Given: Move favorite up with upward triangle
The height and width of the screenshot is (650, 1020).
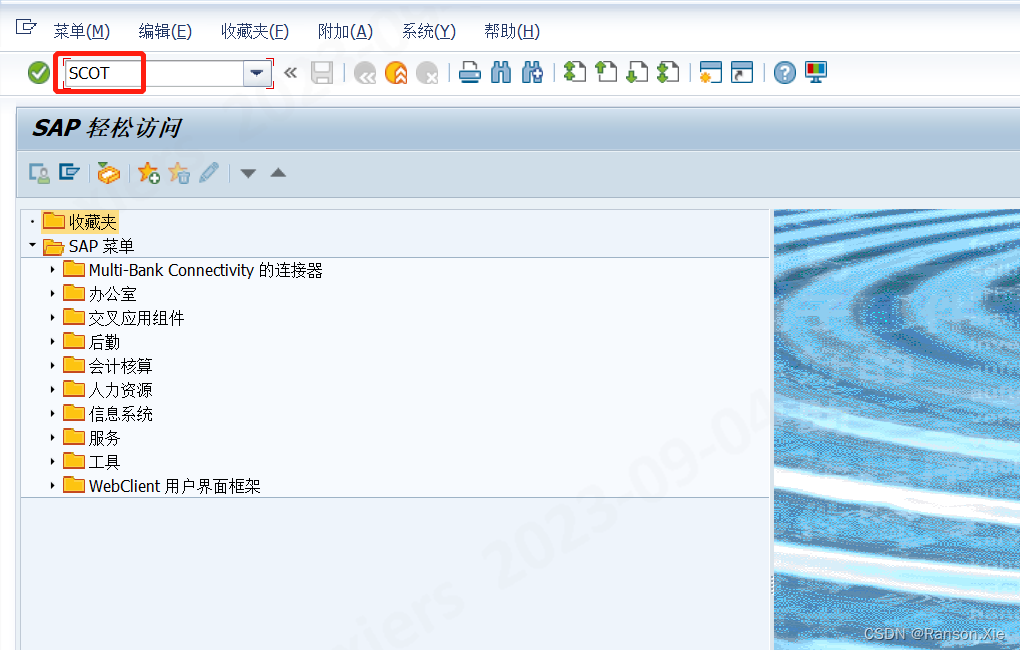Looking at the screenshot, I should [x=278, y=172].
